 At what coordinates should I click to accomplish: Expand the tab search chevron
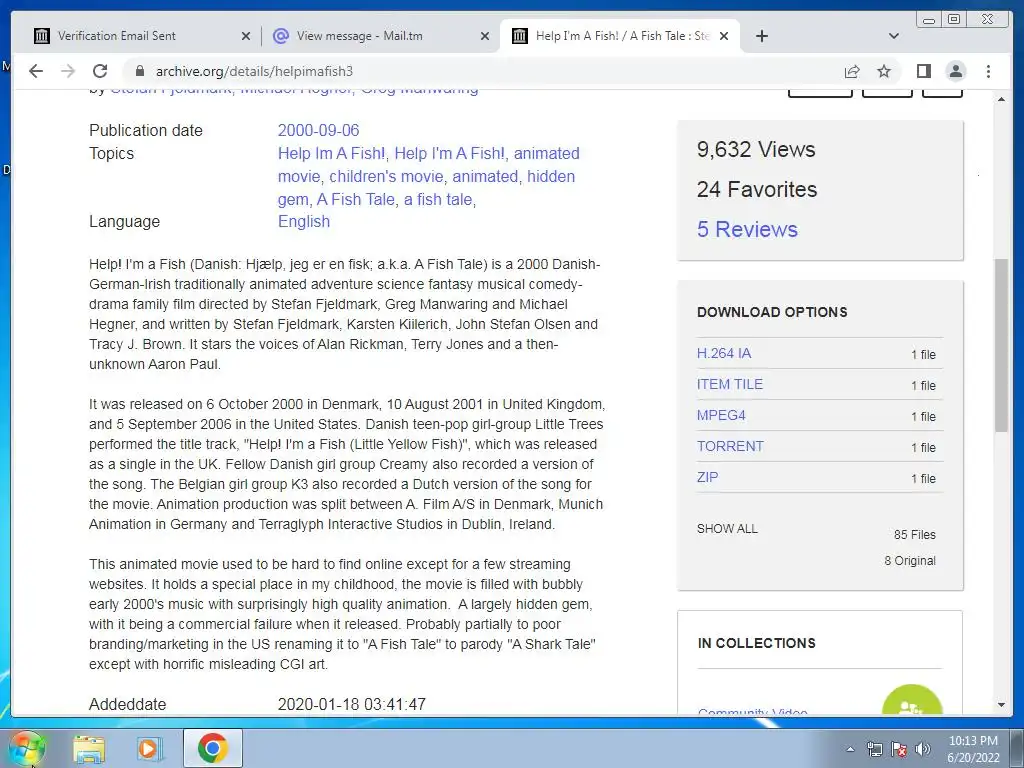click(x=894, y=36)
